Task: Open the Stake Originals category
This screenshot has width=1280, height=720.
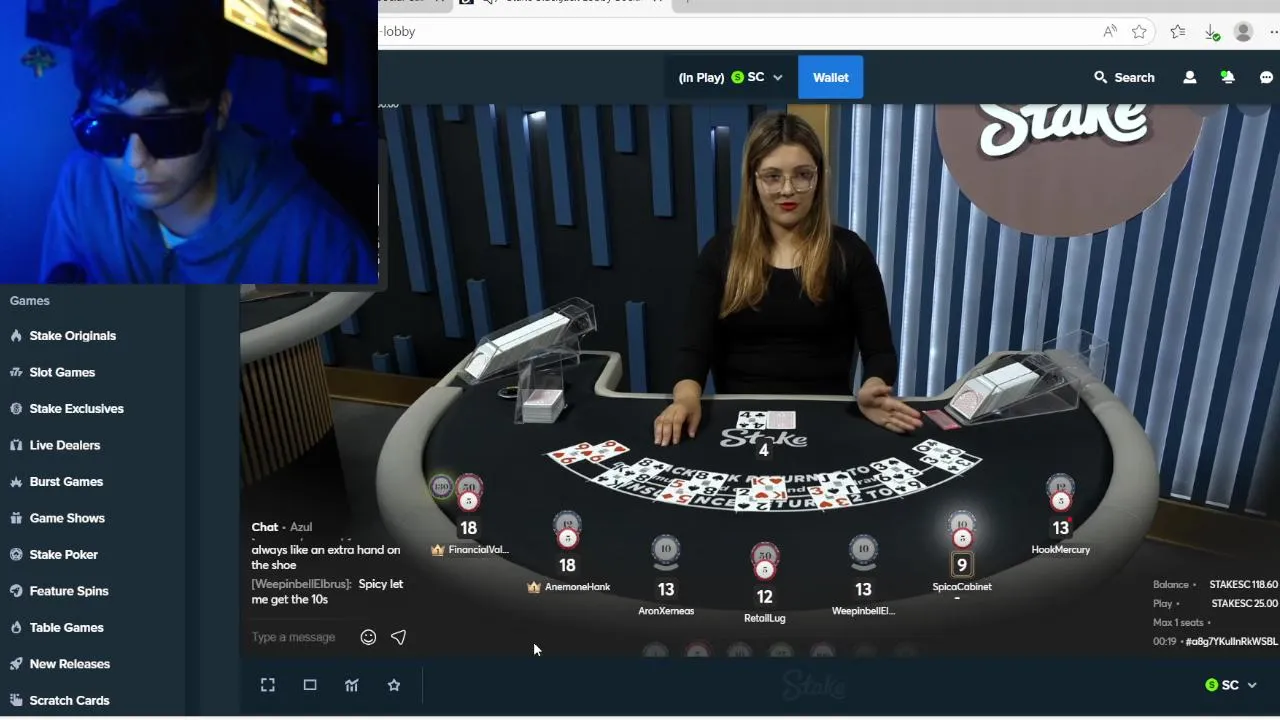Action: pyautogui.click(x=73, y=336)
